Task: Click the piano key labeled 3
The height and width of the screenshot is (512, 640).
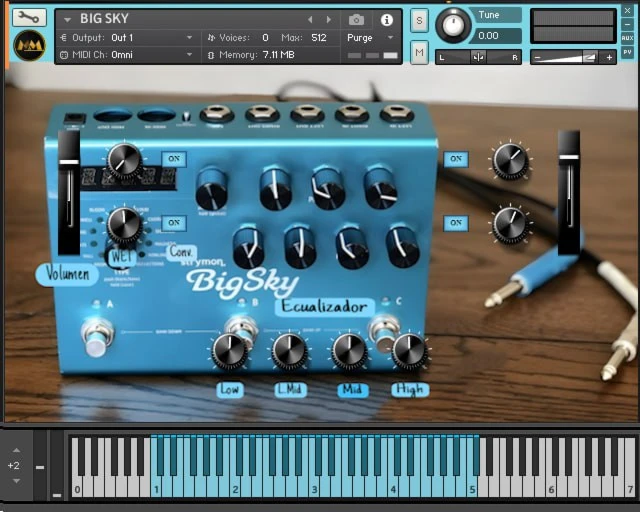Action: [x=314, y=489]
